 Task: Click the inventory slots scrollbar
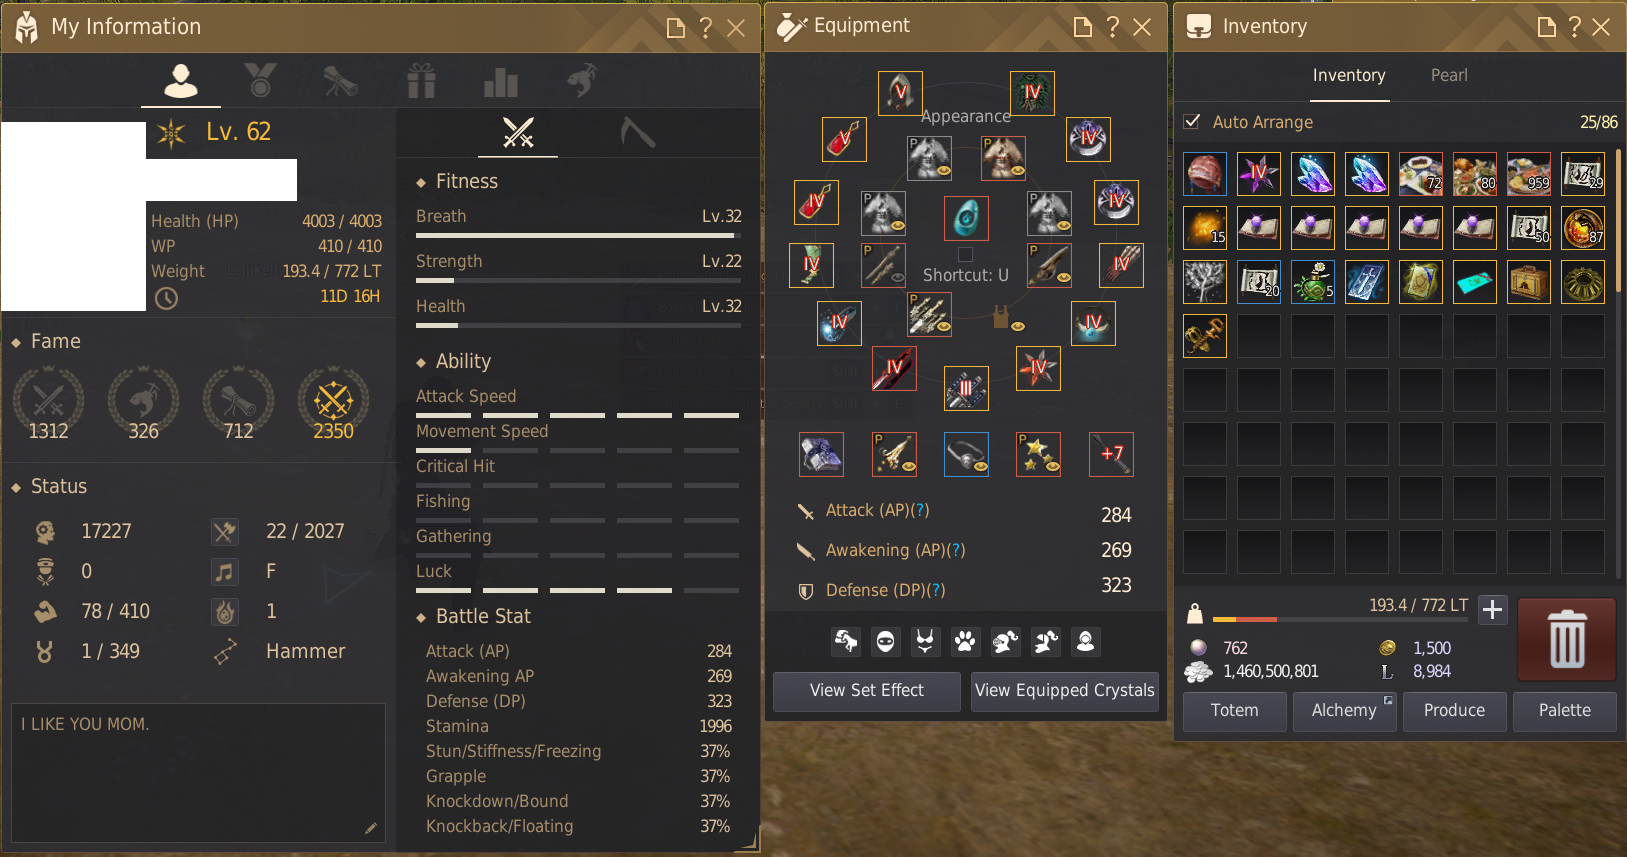[x=1618, y=362]
